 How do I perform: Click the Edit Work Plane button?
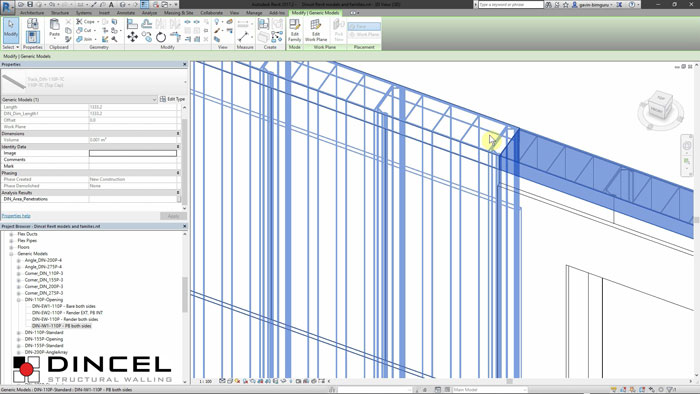(316, 30)
